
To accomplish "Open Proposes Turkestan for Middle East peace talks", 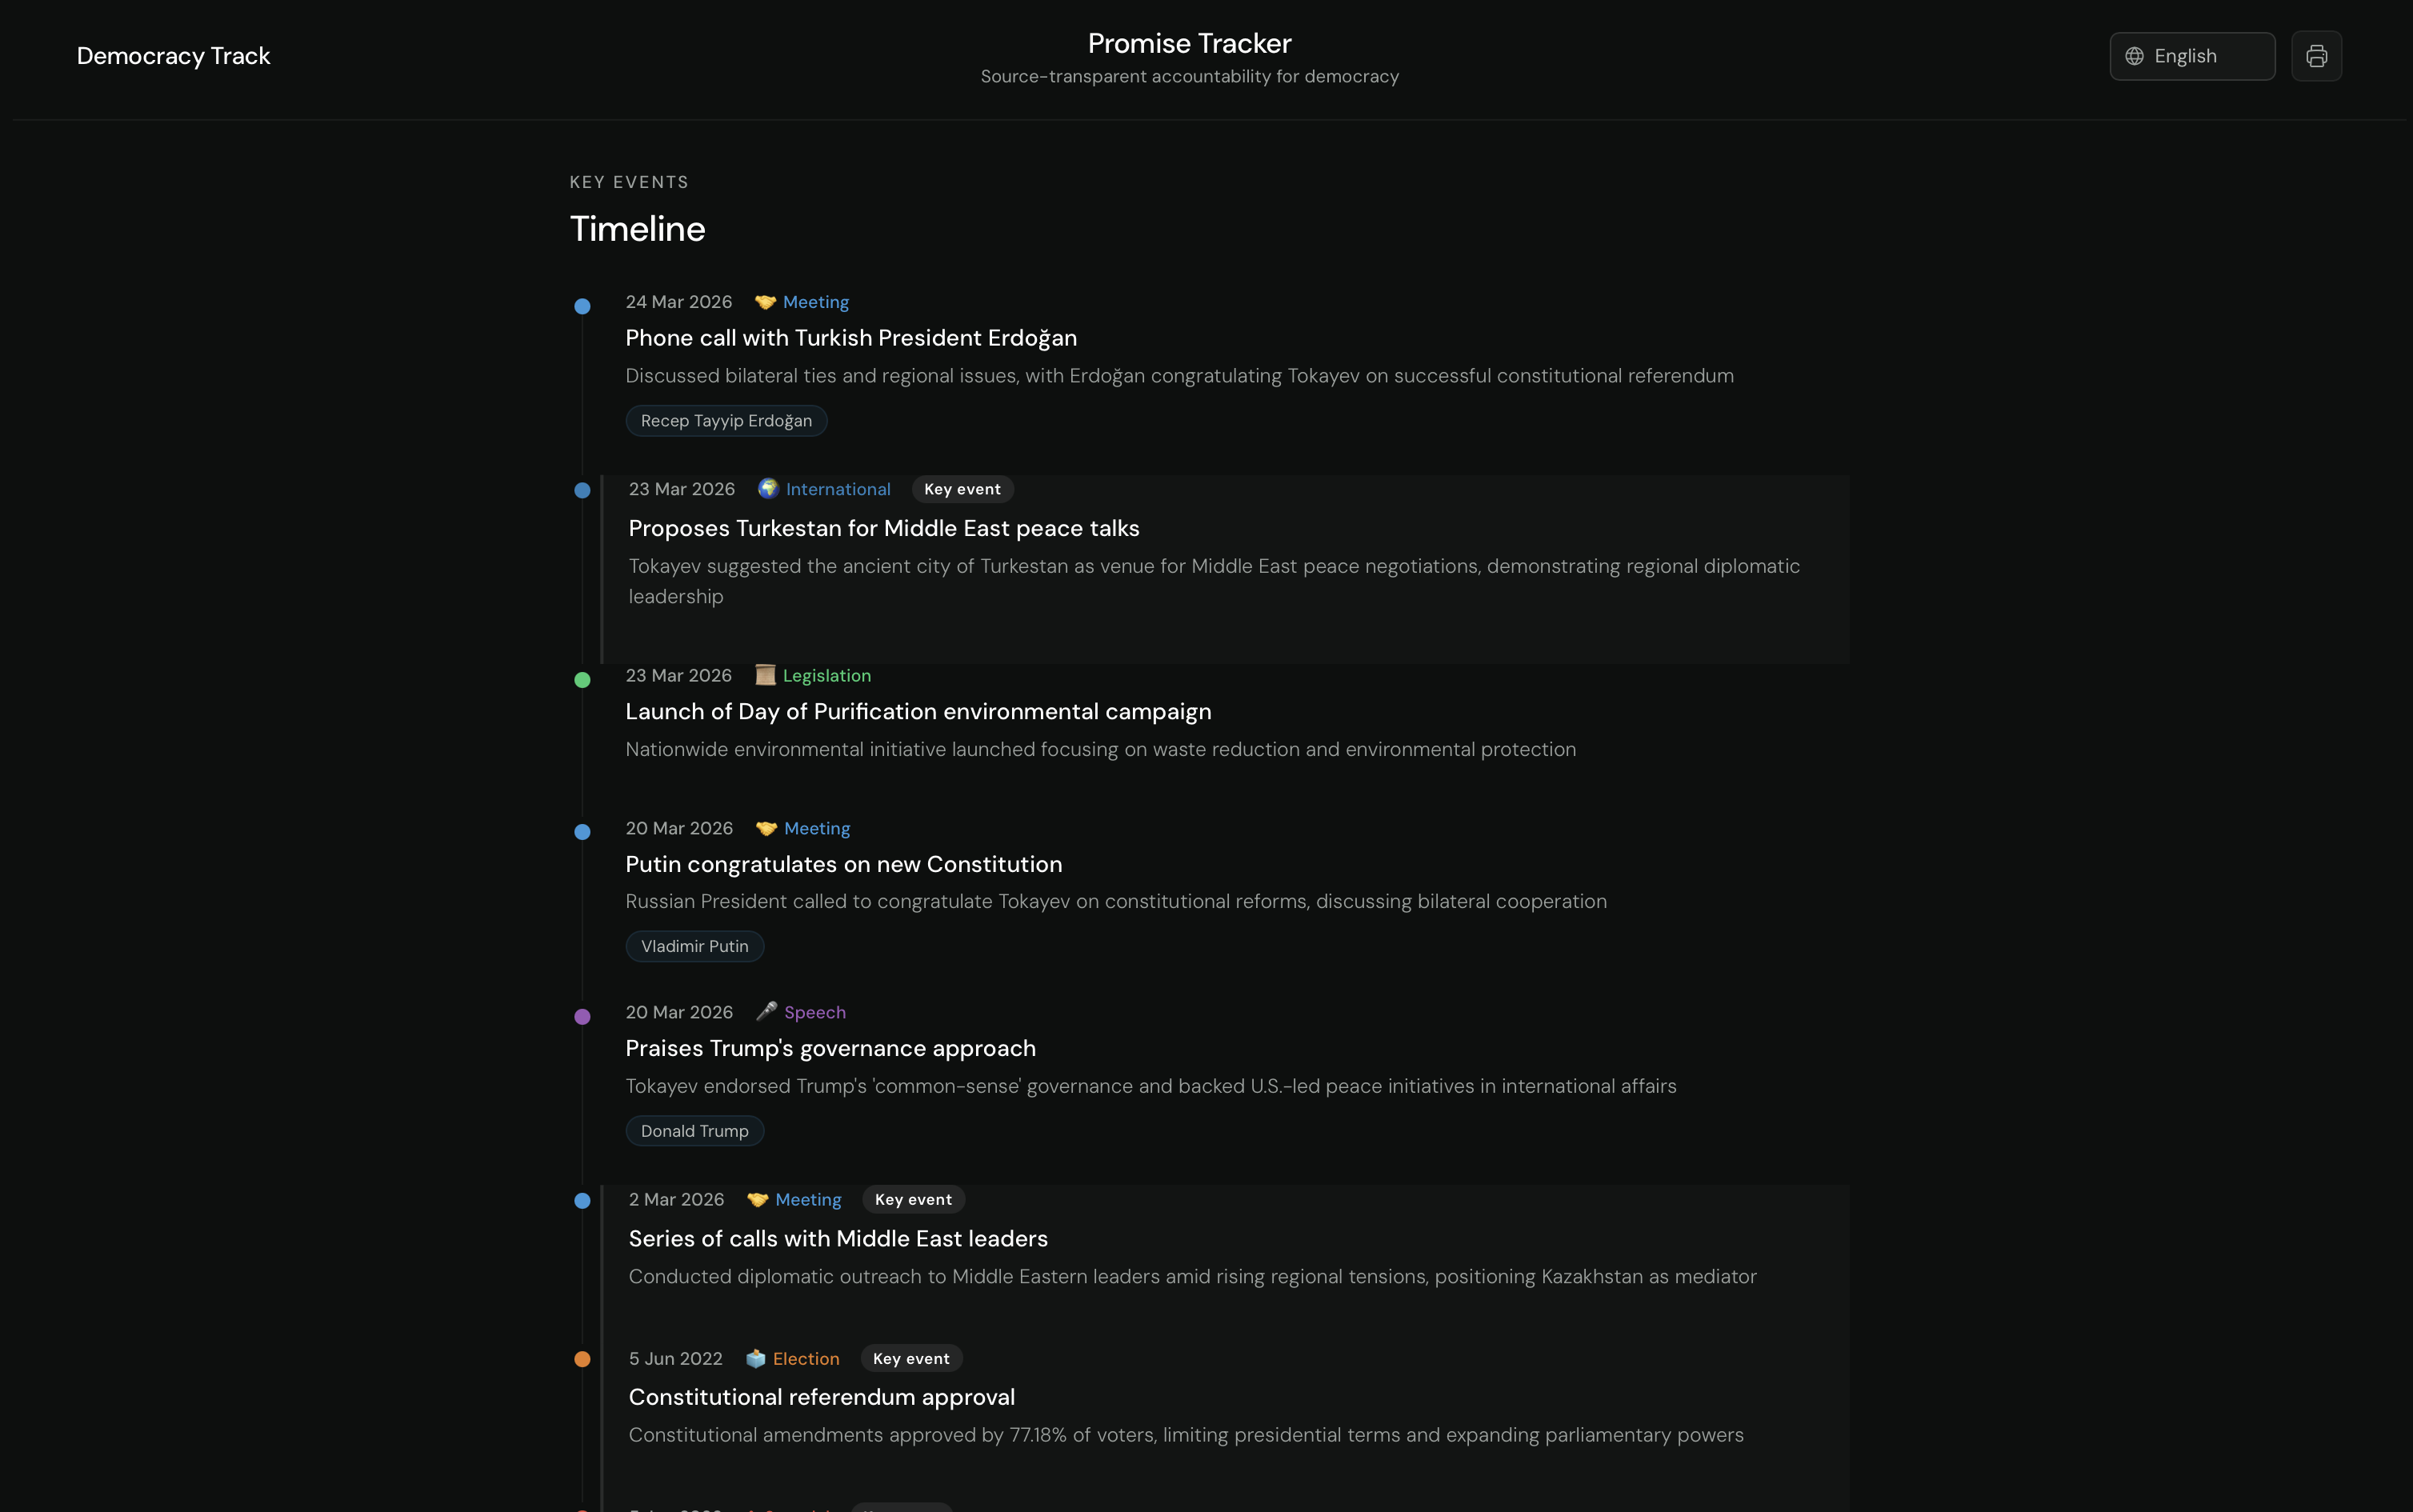I will (883, 528).
